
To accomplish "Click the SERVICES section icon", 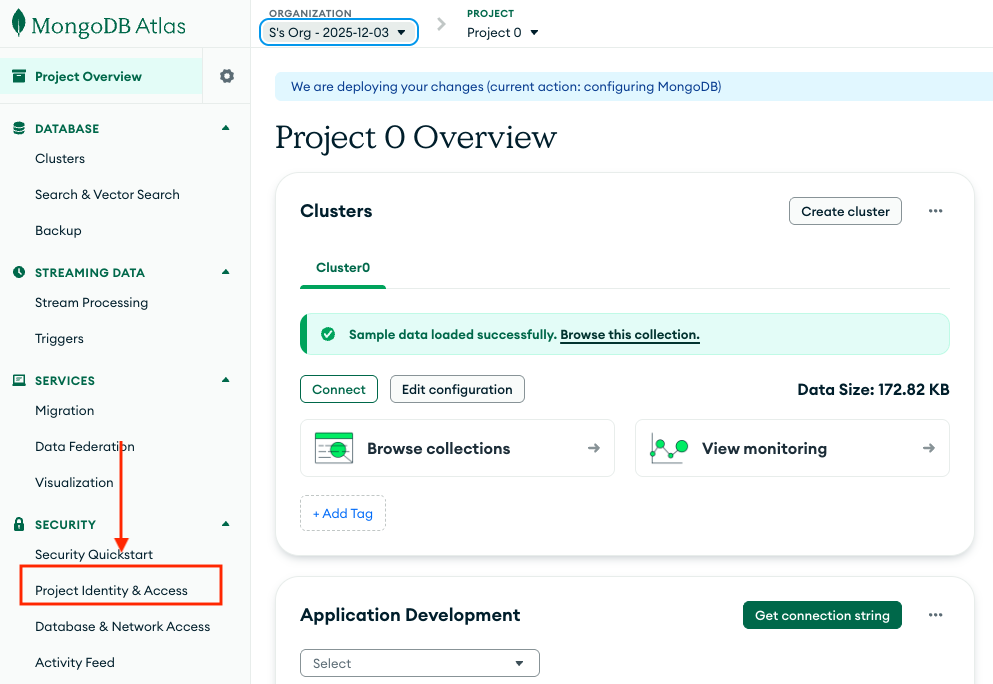I will click(20, 380).
